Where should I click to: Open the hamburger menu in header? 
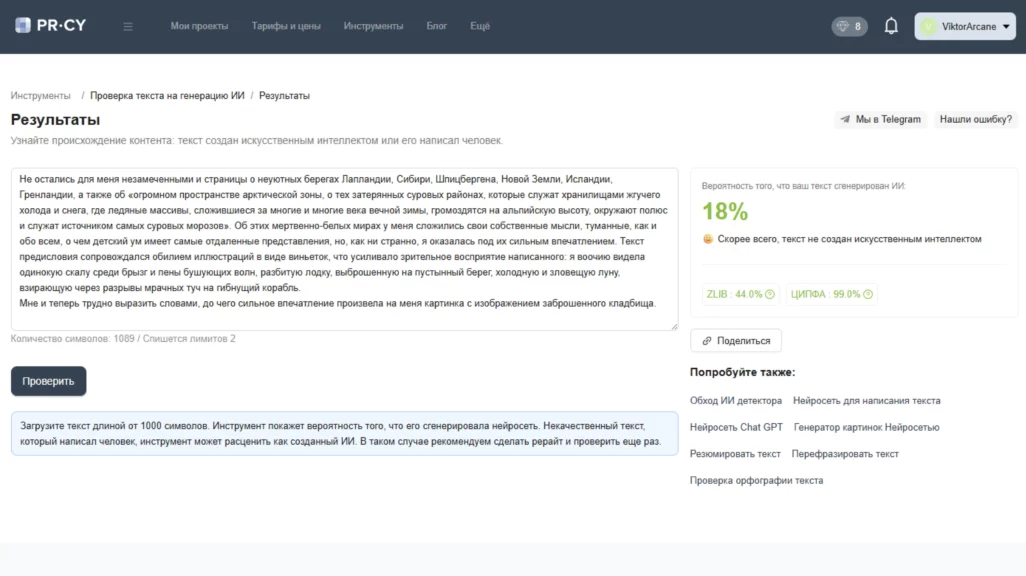pyautogui.click(x=128, y=26)
